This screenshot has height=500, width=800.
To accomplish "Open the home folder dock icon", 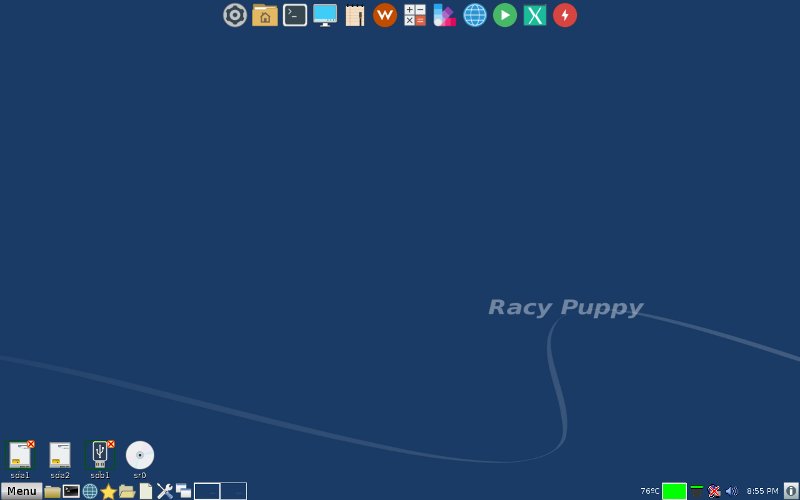I will (x=265, y=15).
